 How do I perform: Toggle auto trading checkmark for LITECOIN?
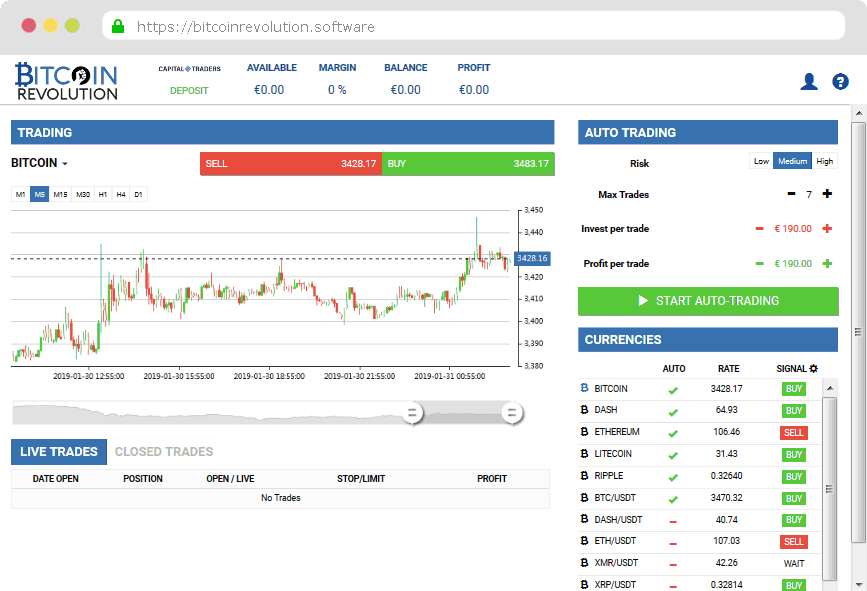(x=673, y=456)
